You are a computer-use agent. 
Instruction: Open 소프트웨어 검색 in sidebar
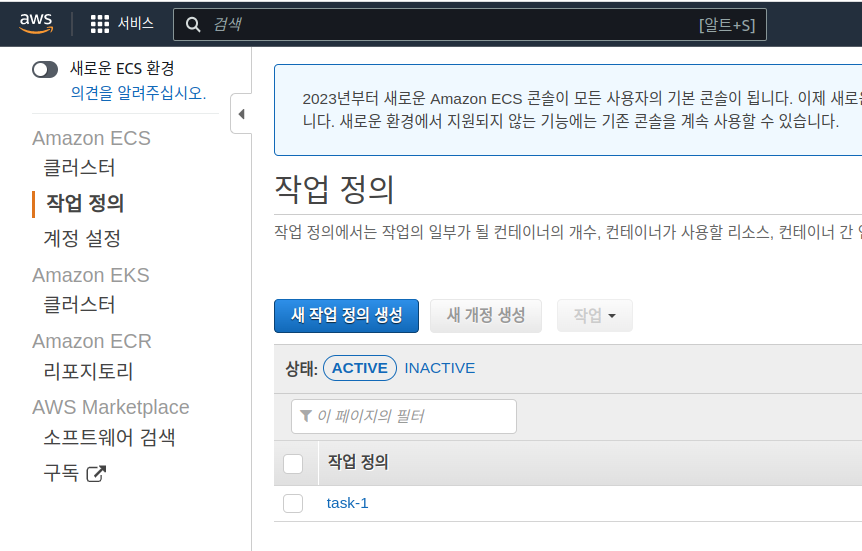(109, 438)
